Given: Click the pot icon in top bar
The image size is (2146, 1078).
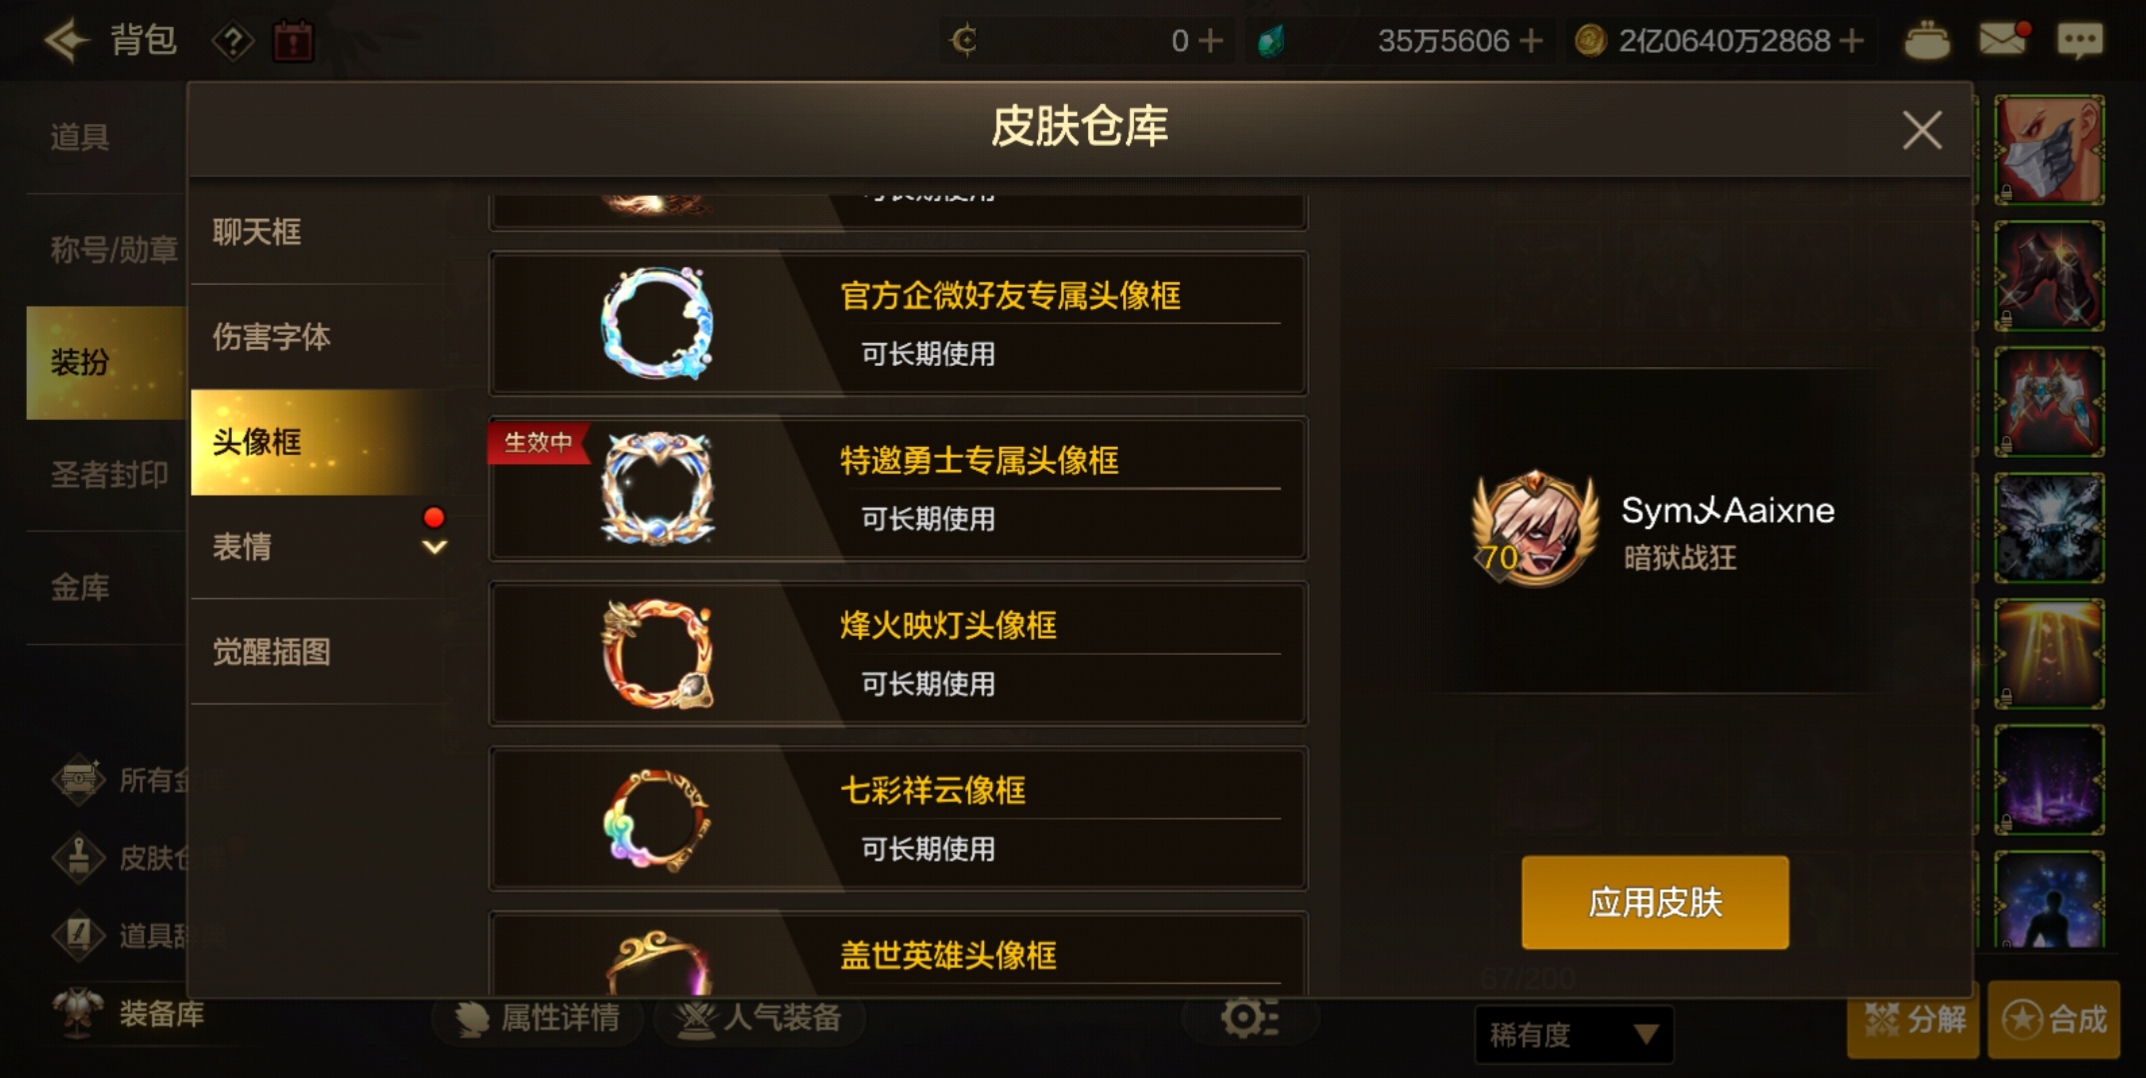Looking at the screenshot, I should [x=1926, y=41].
